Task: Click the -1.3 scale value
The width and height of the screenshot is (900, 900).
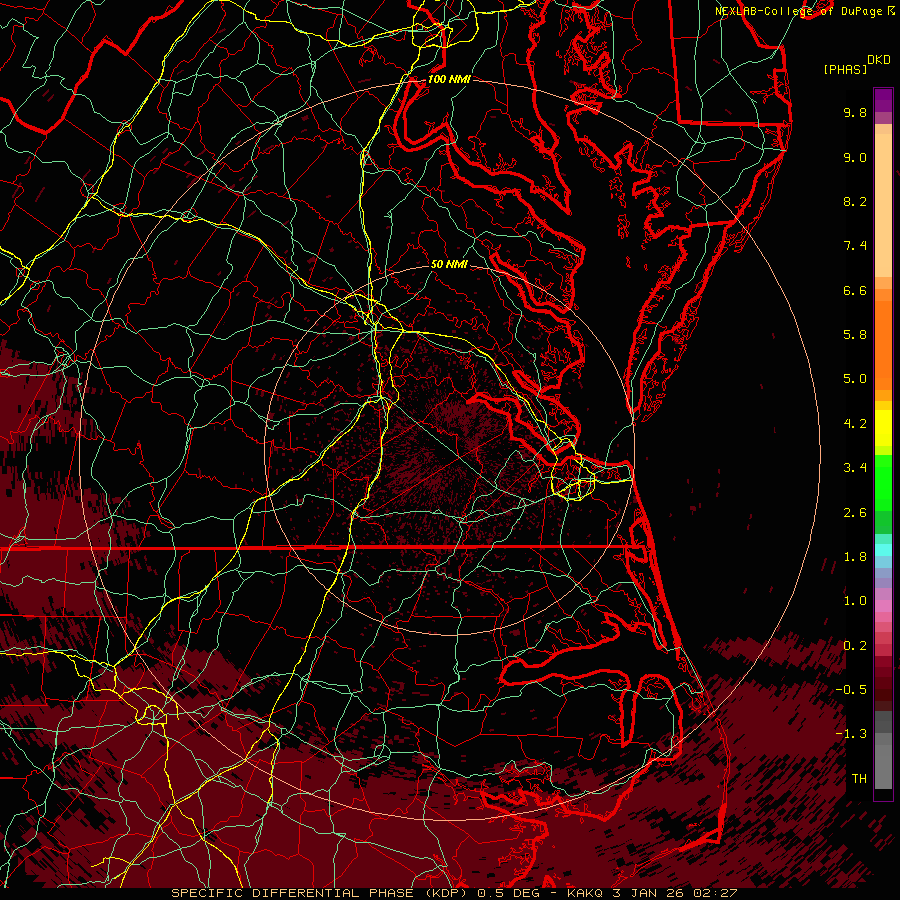Action: click(851, 734)
